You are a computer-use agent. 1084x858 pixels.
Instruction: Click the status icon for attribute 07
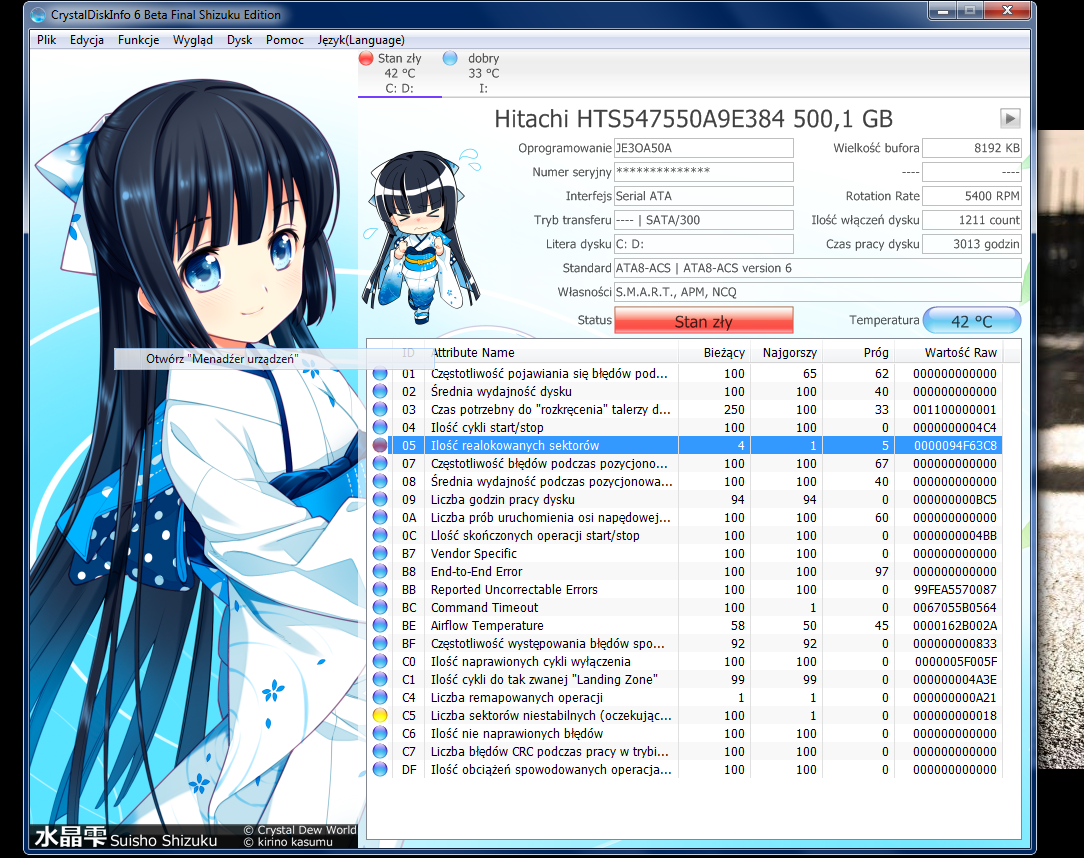coord(380,463)
